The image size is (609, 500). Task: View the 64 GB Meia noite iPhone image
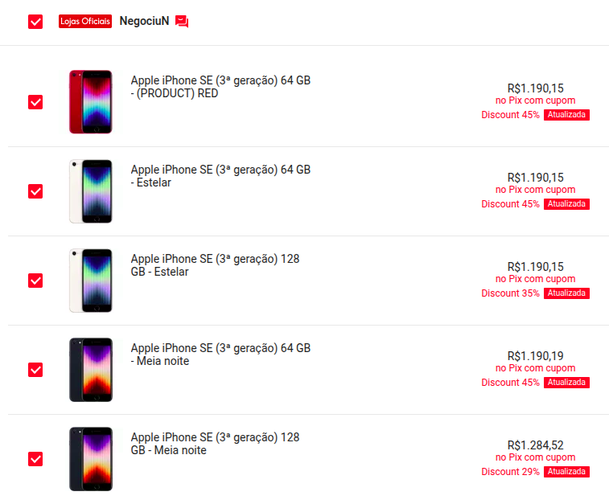tap(91, 370)
